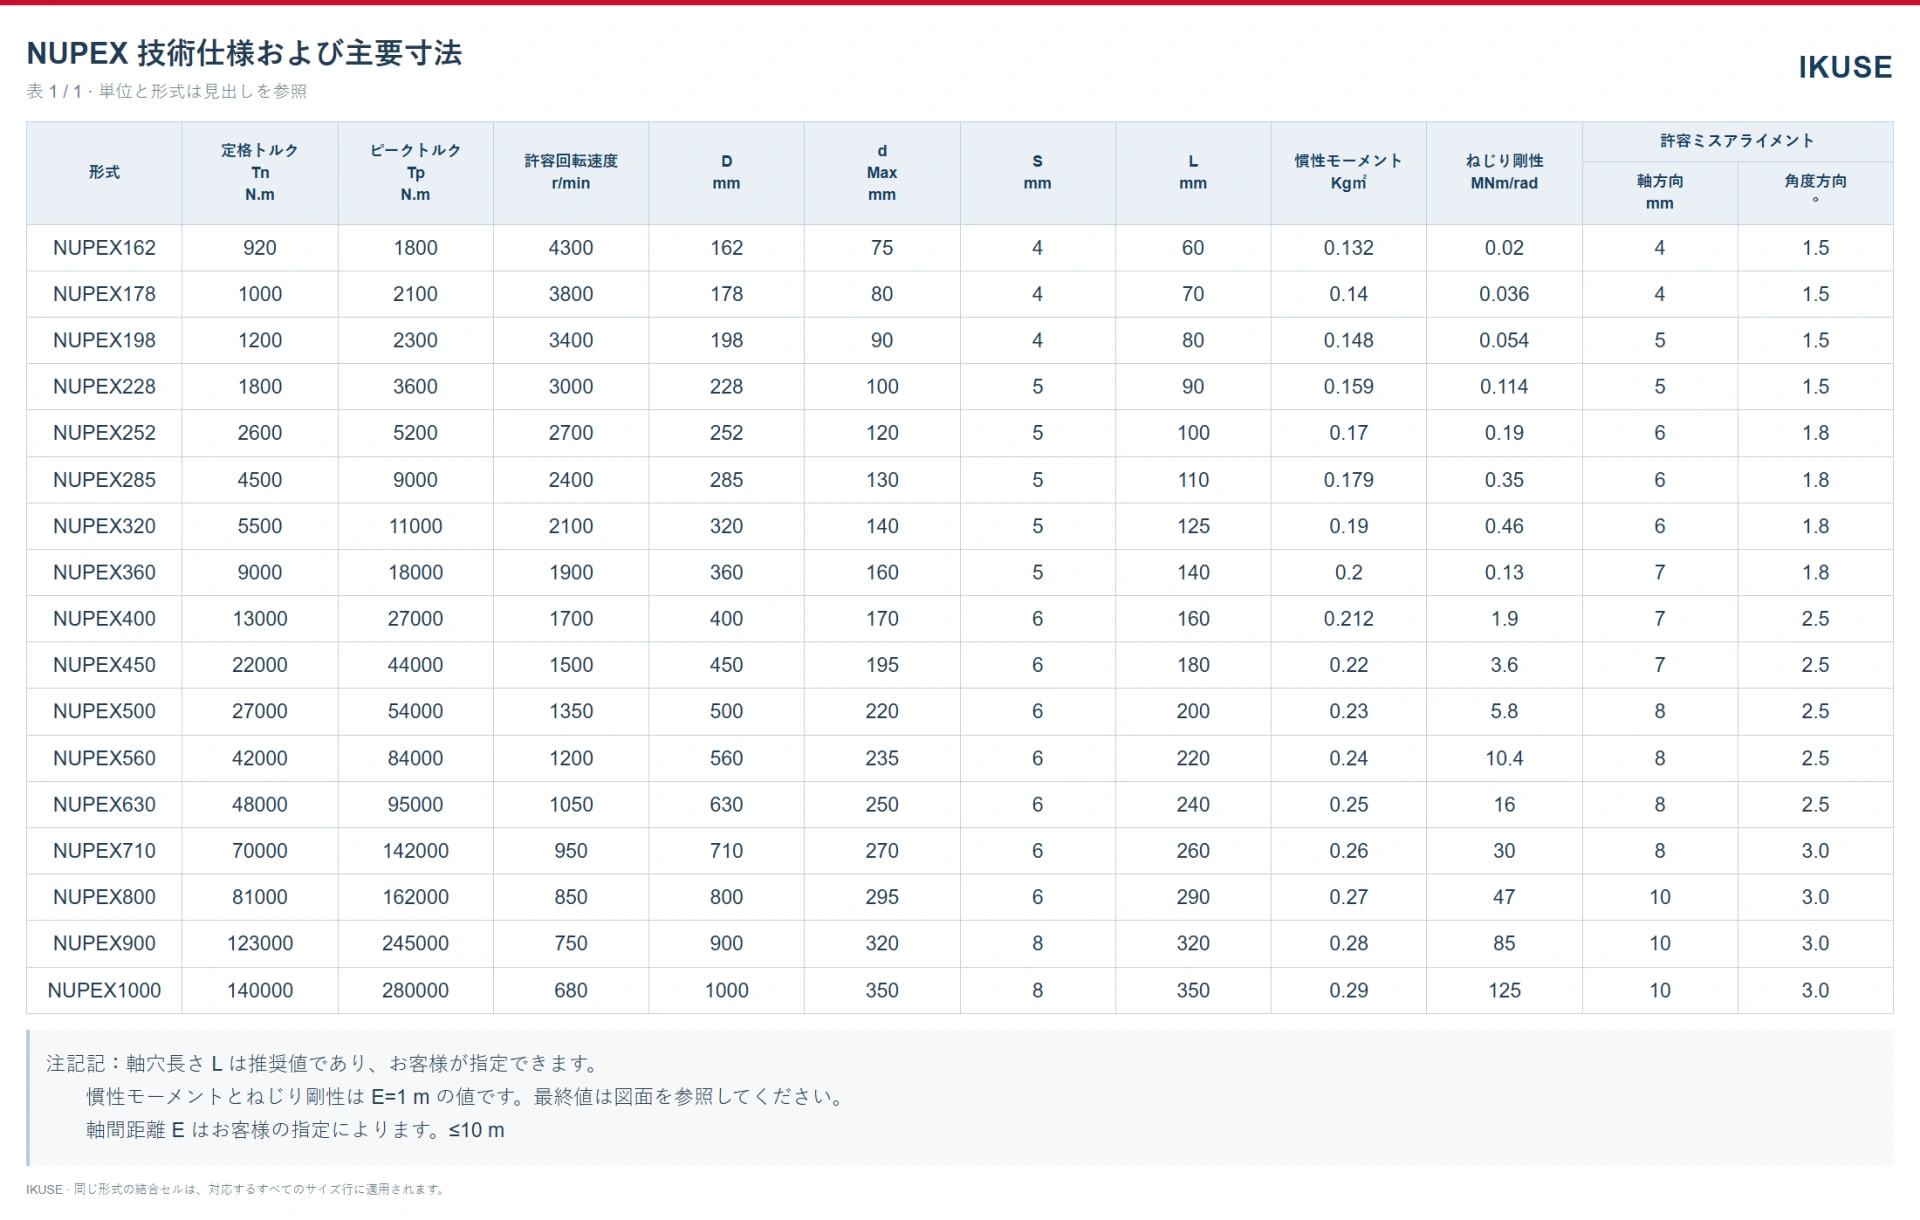This screenshot has height=1220, width=1920.
Task: Click rated torque 920 for NUPEX162
Action: pos(260,248)
